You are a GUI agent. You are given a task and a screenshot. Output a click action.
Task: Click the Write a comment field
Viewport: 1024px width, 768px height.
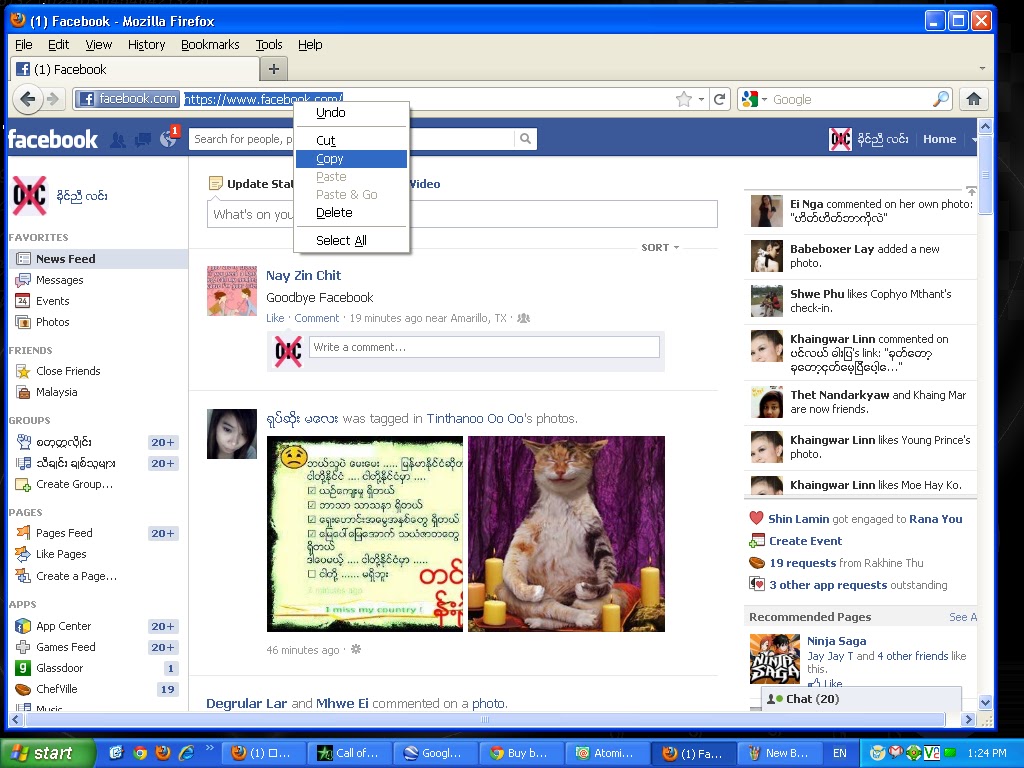[484, 347]
